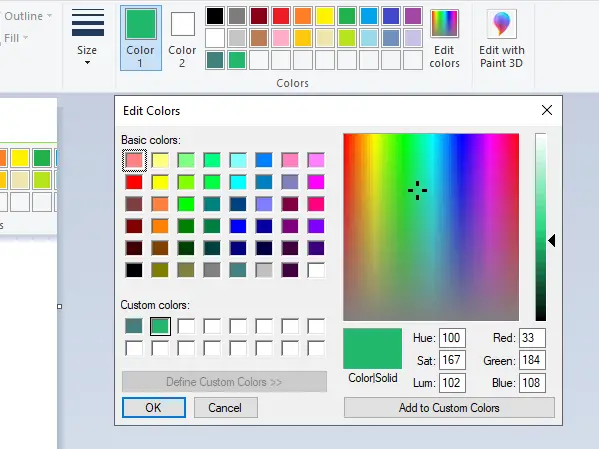The width and height of the screenshot is (599, 449).
Task: Click the Lum value field
Action: click(x=452, y=383)
